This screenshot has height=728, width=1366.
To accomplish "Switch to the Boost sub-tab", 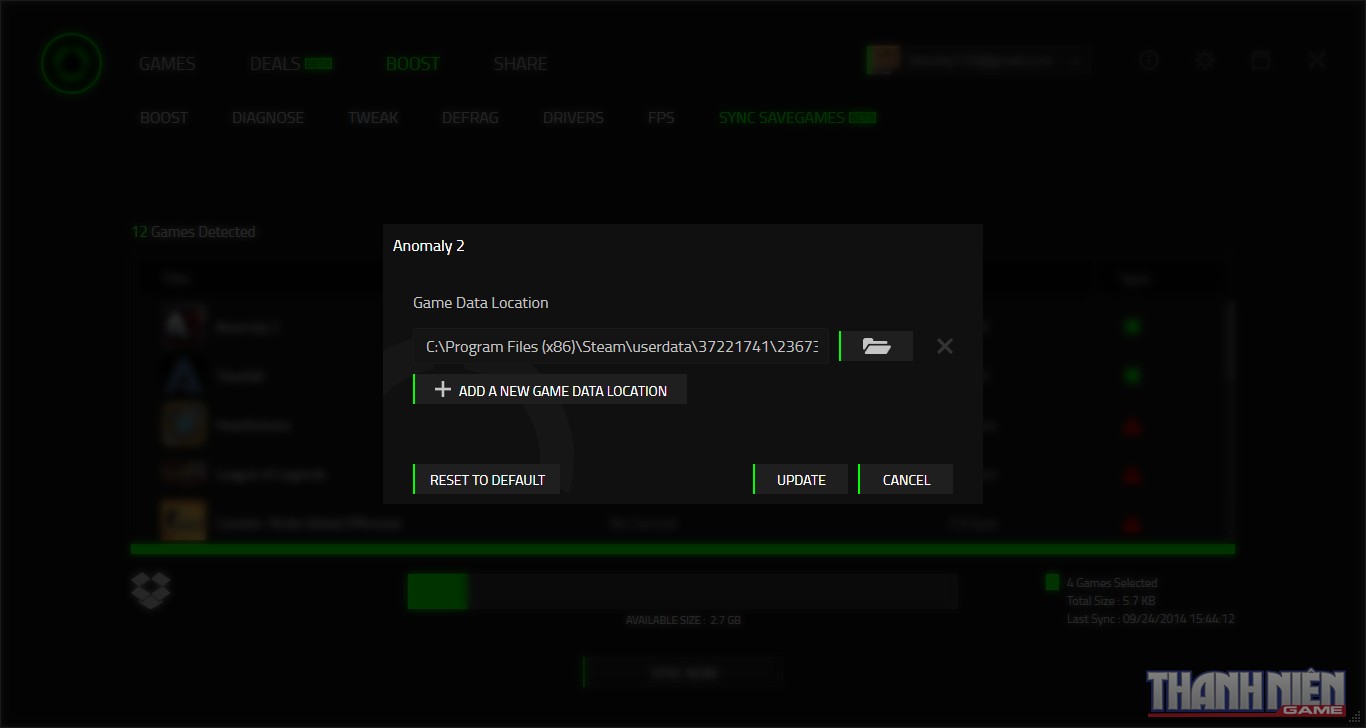I will 164,117.
